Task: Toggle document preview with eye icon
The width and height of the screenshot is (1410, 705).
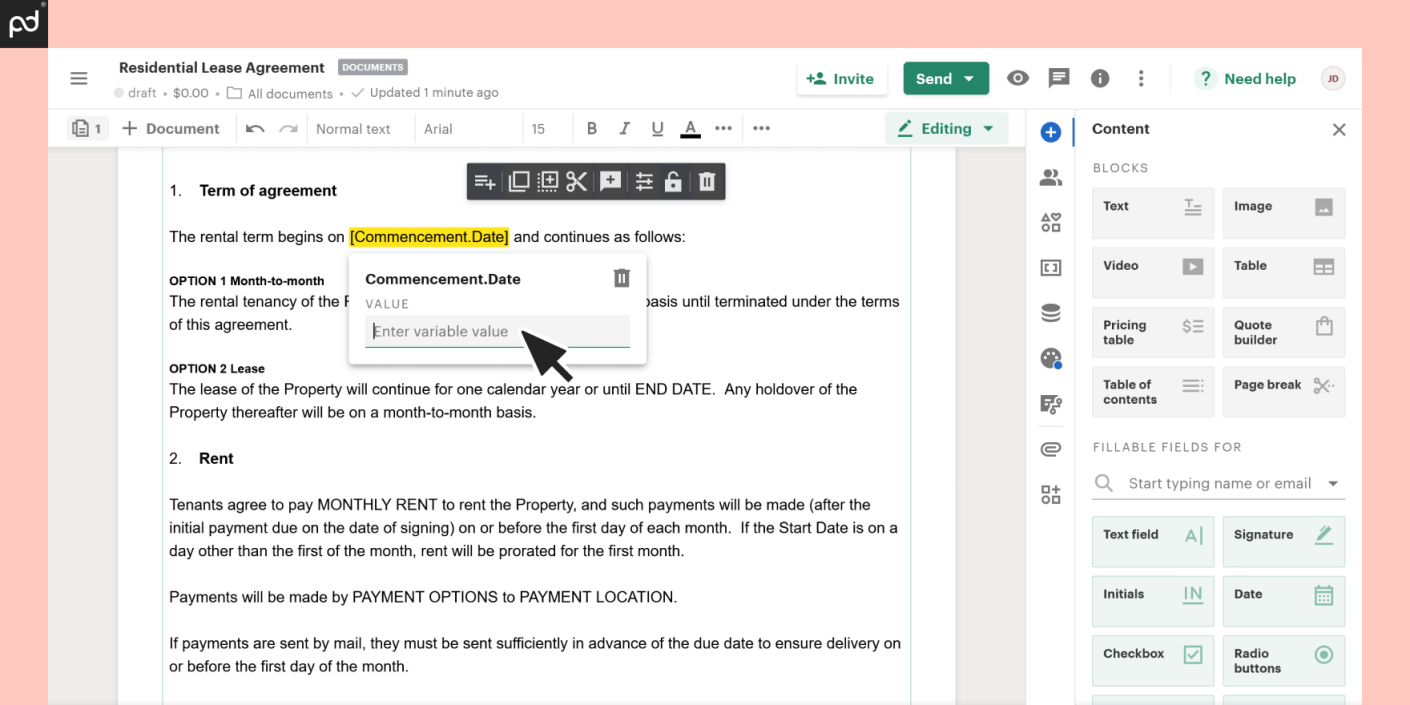Action: tap(1018, 78)
